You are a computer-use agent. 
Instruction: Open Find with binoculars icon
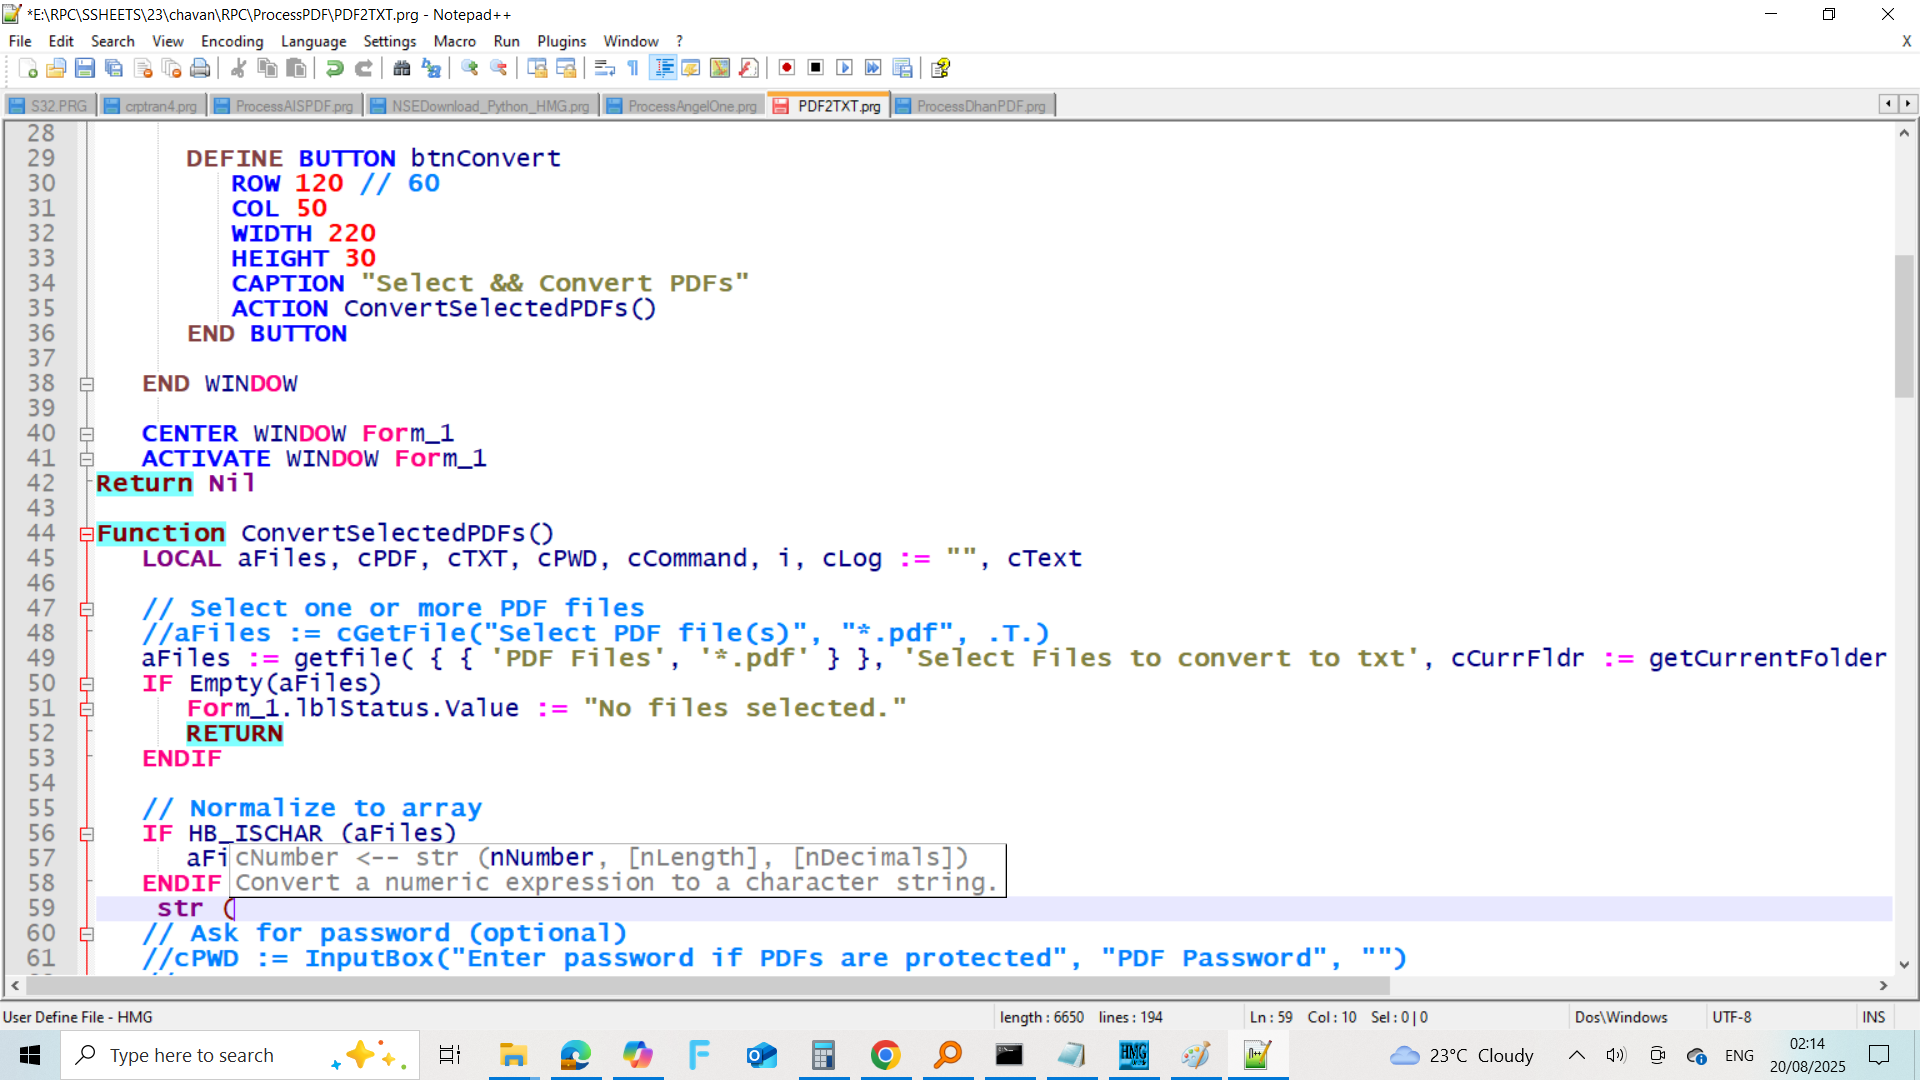402,68
